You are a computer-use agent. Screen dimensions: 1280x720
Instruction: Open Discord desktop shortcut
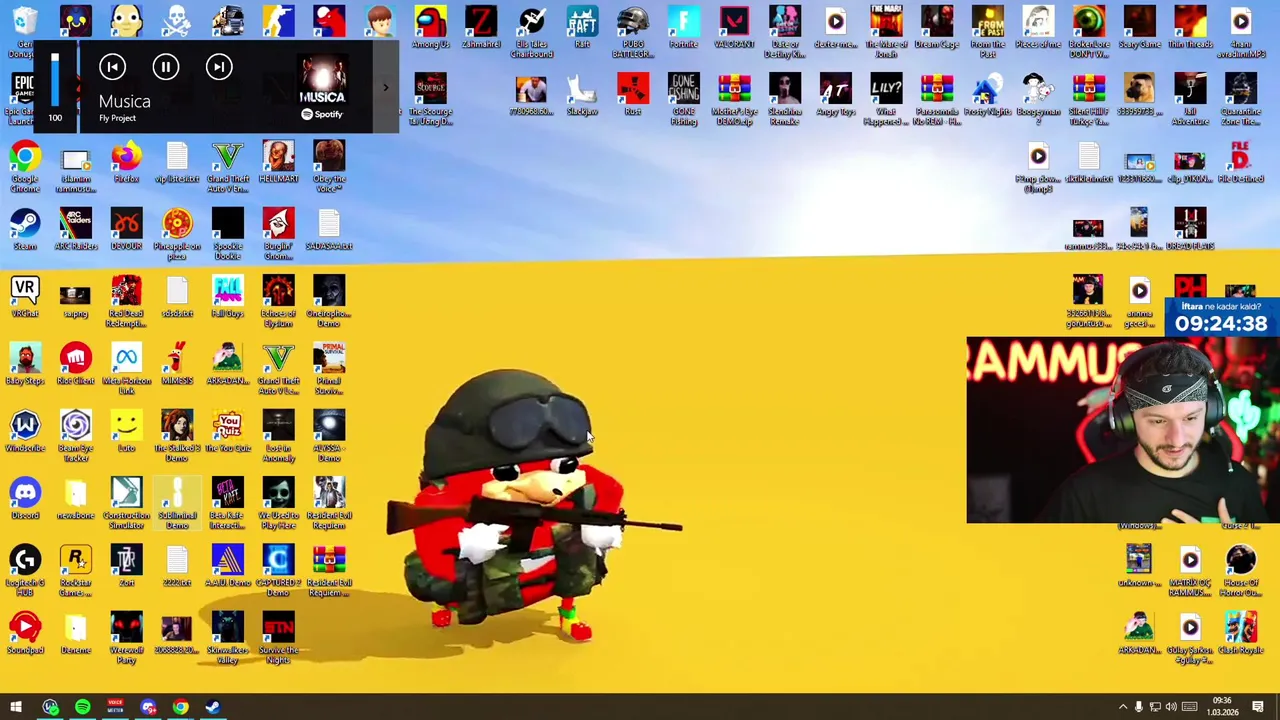click(25, 498)
